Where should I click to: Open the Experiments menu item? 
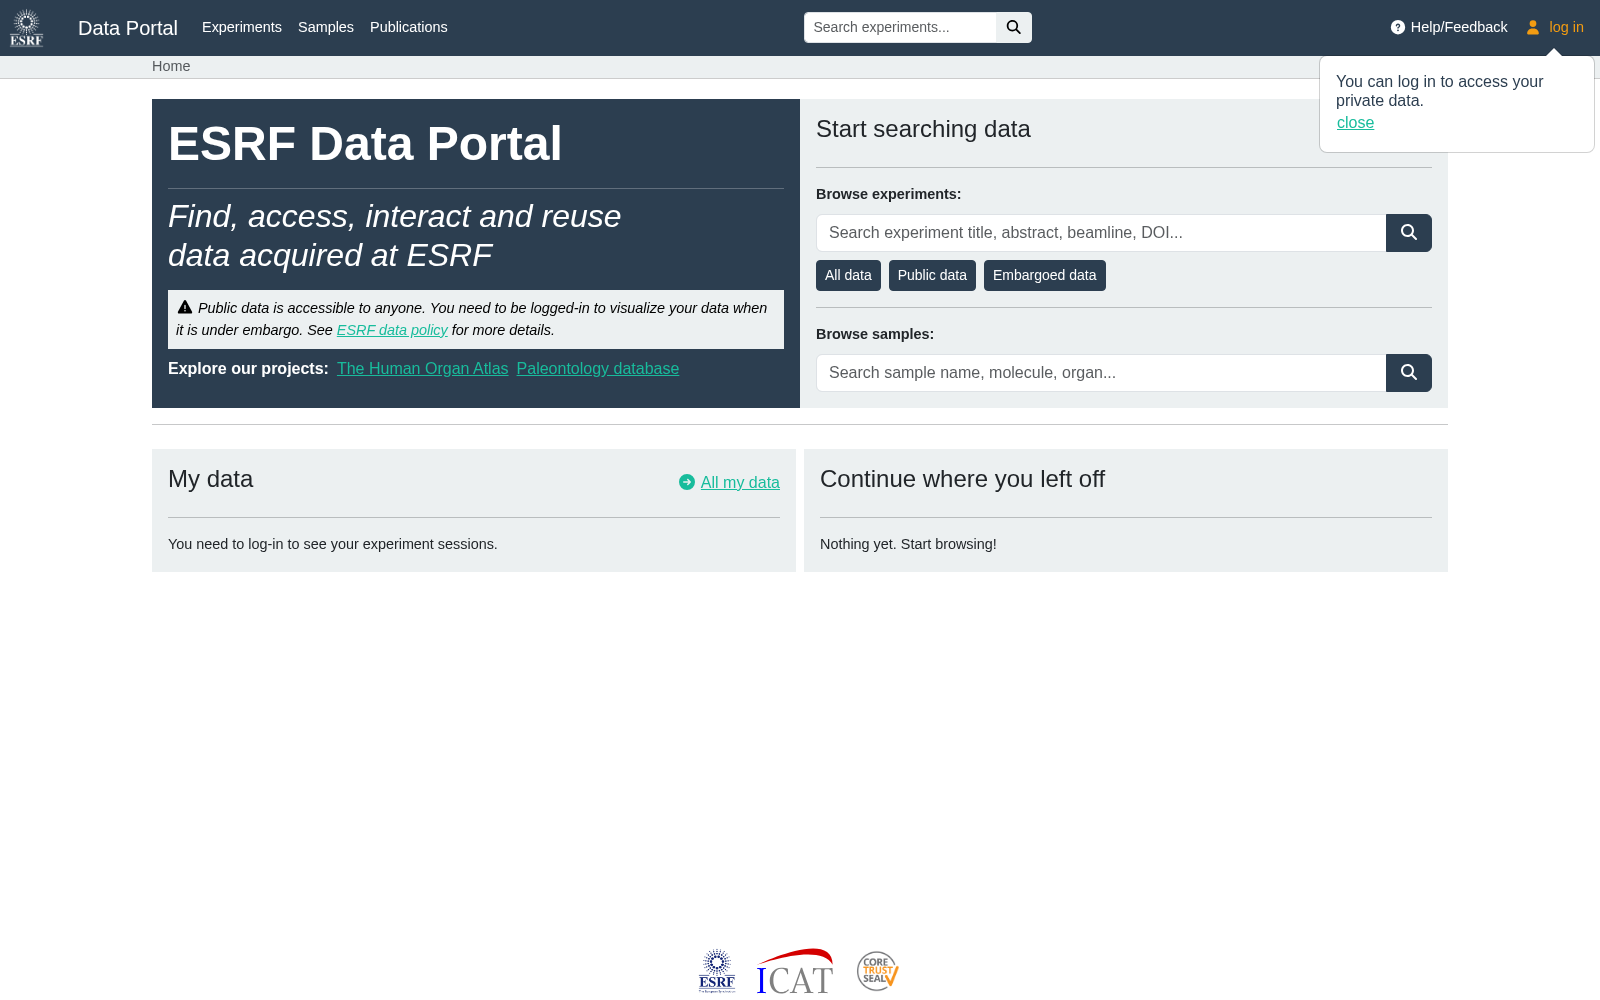coord(242,27)
